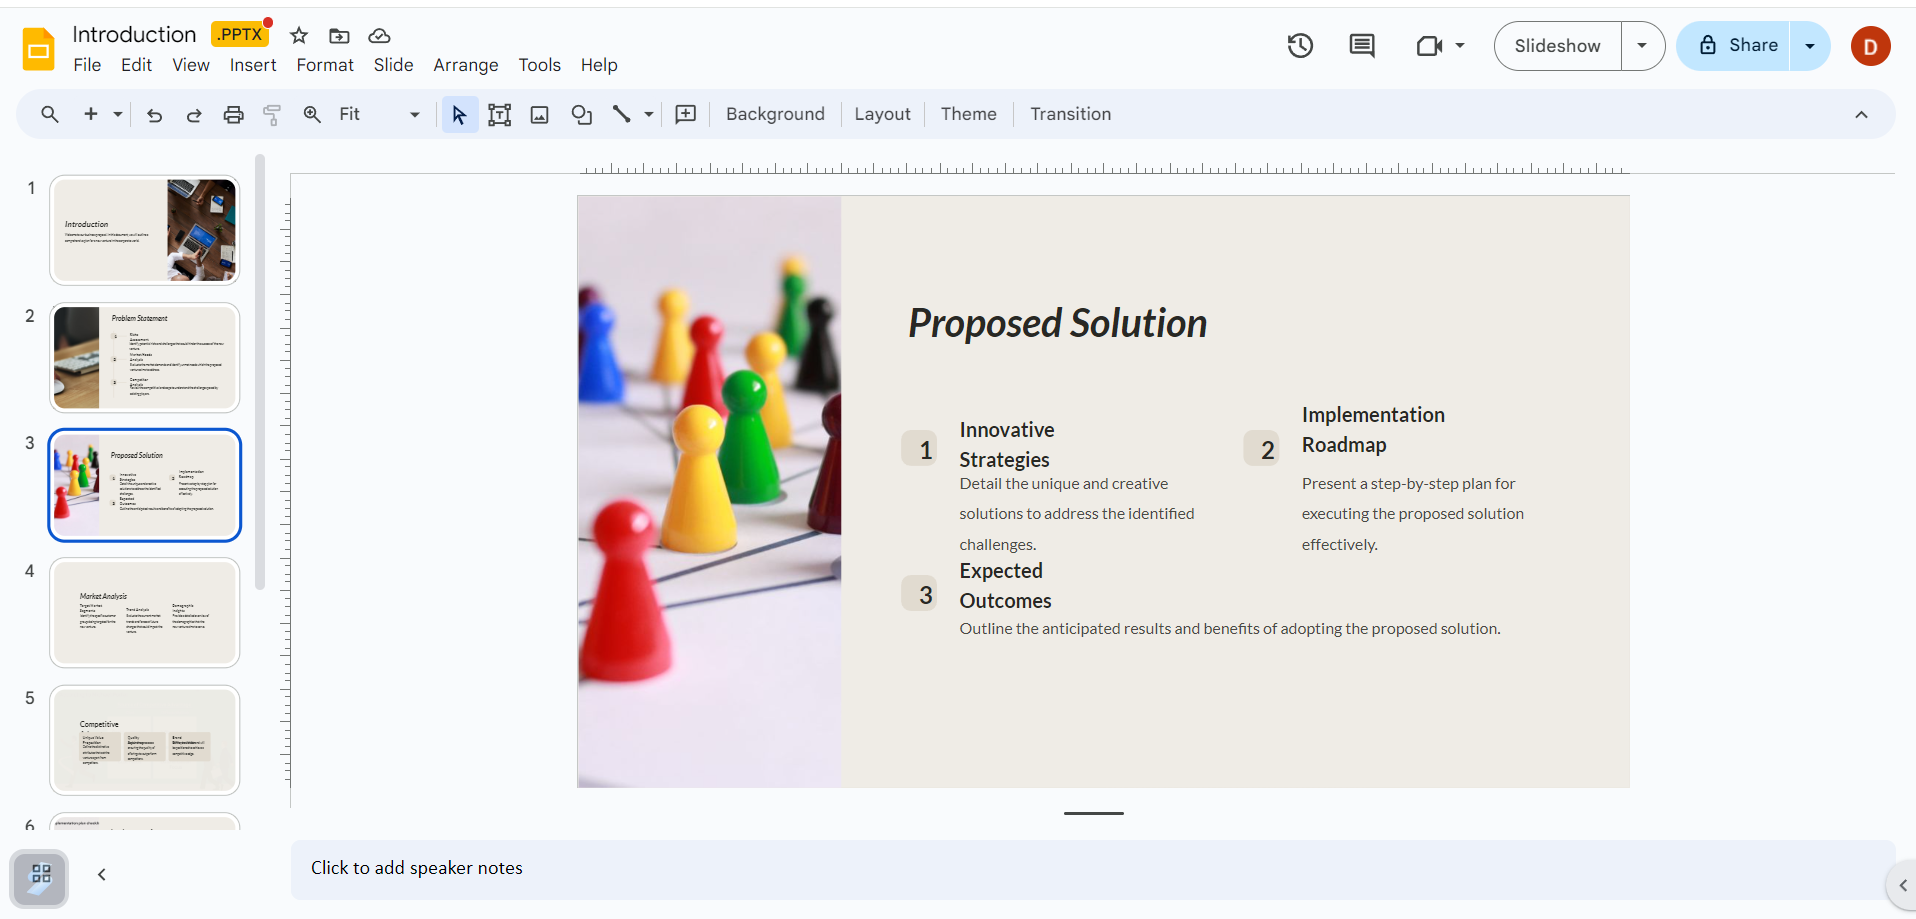Add a comment from toolbar
The image size is (1916, 919).
(x=686, y=114)
